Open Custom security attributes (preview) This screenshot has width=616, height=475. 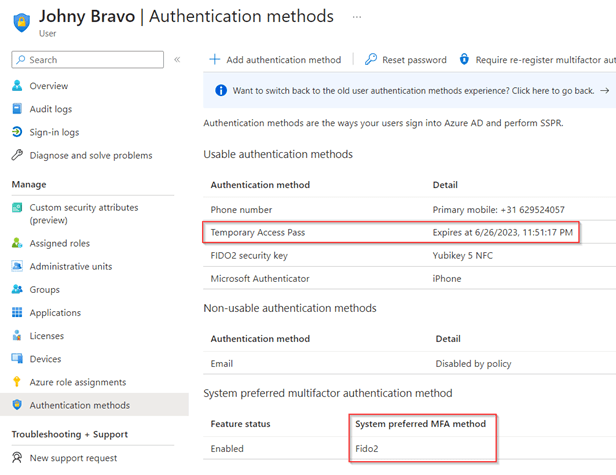coord(84,213)
